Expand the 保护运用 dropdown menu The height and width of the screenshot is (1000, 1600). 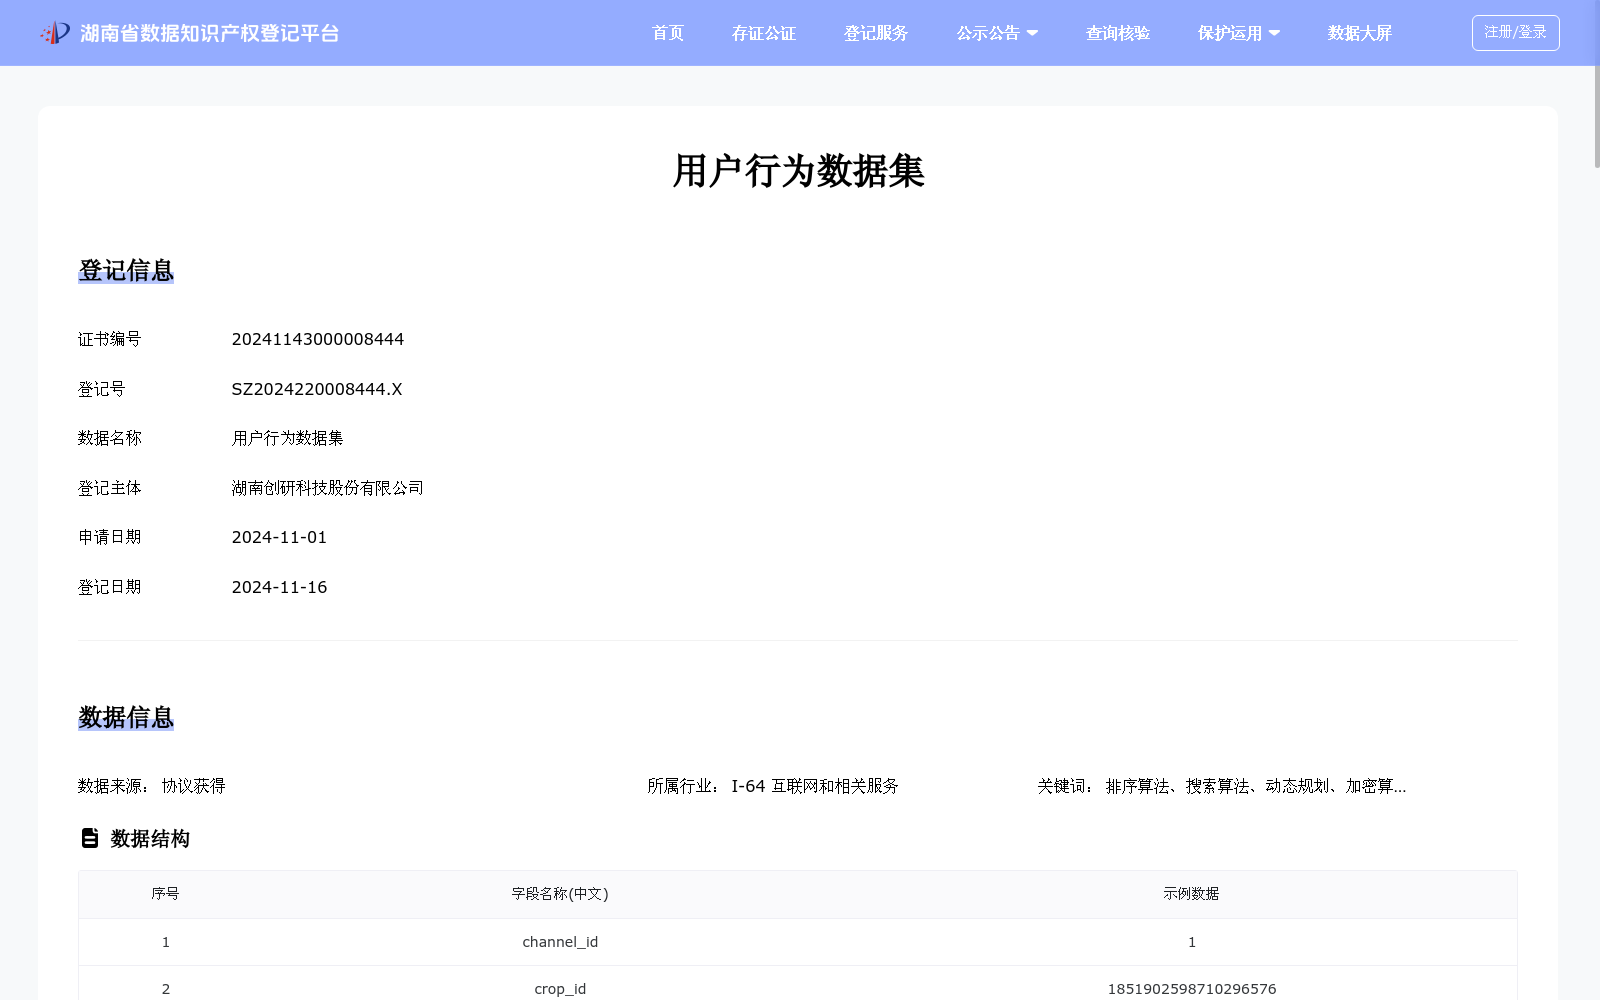pos(1239,33)
